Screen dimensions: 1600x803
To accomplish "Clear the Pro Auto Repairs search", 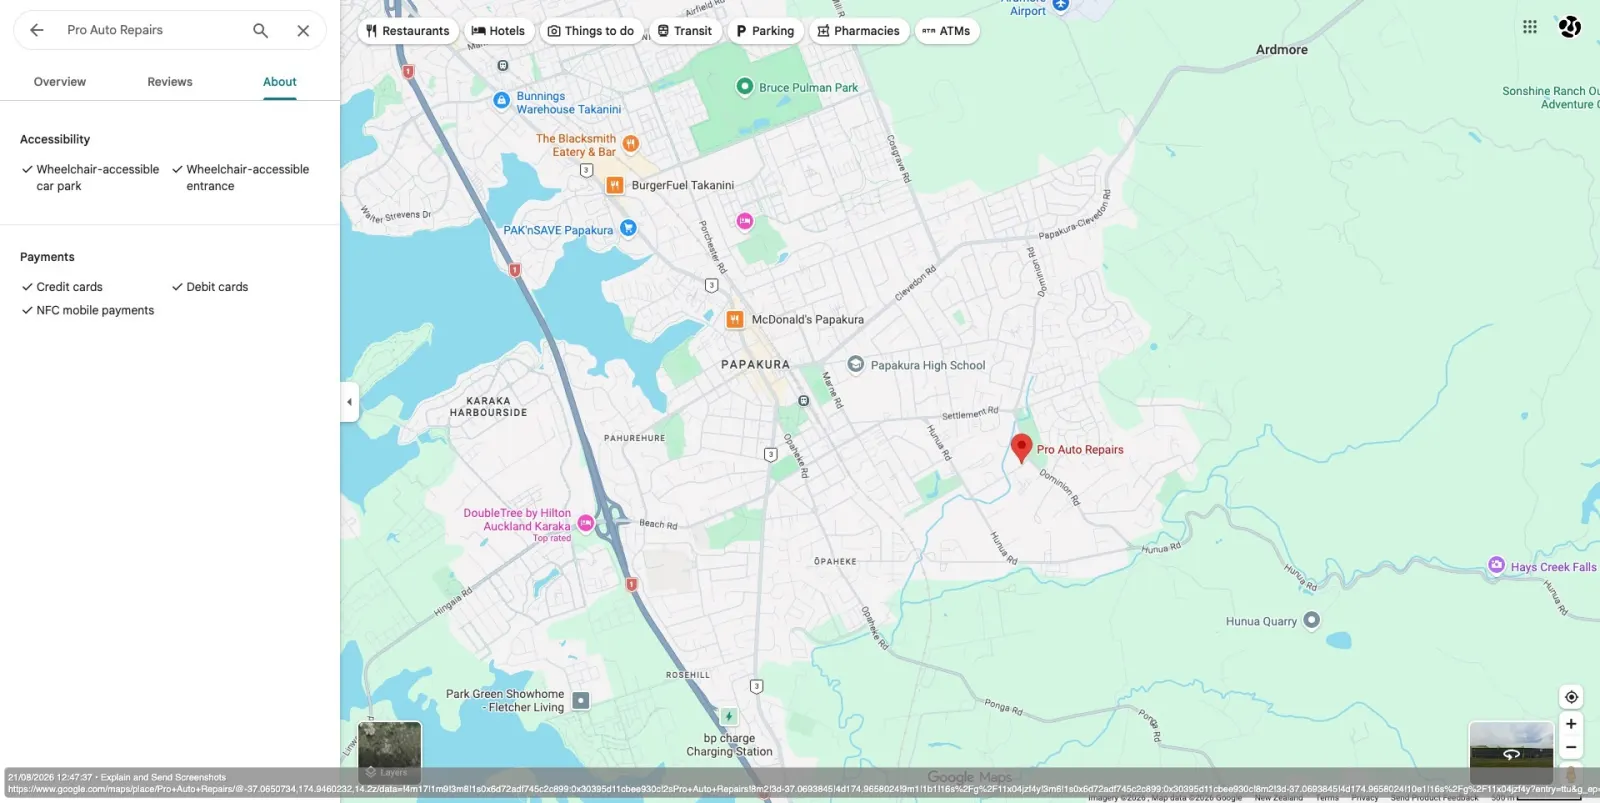I will (303, 30).
